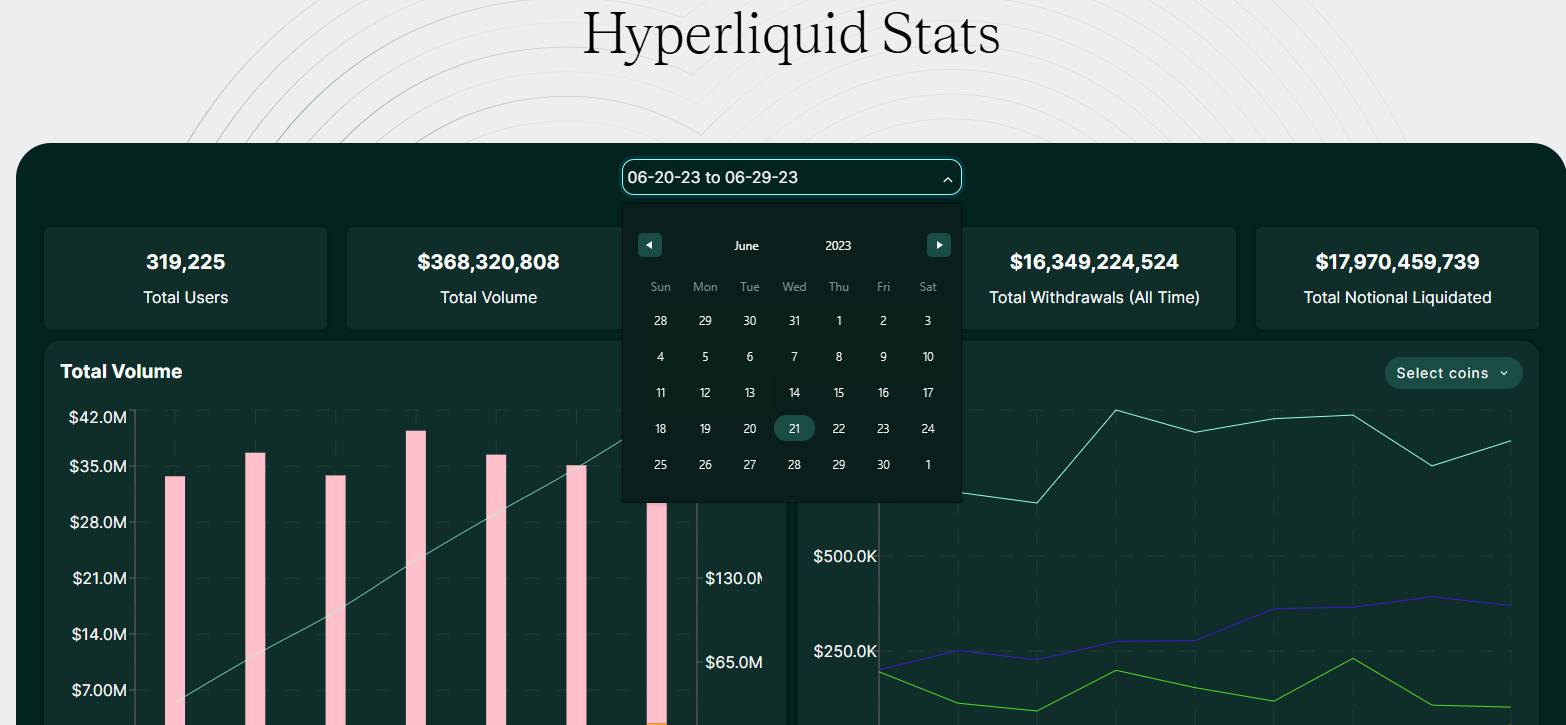Viewport: 1566px width, 725px height.
Task: Select June 21 in the calendar
Action: pyautogui.click(x=794, y=428)
